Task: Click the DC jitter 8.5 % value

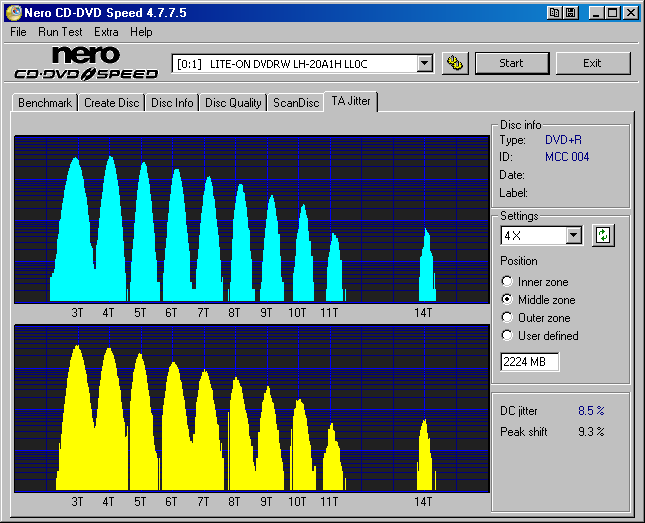Action: (x=591, y=411)
